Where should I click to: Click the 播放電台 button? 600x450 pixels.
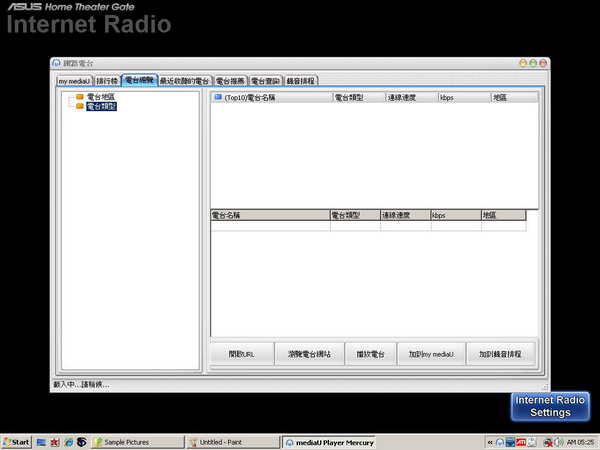coord(370,354)
